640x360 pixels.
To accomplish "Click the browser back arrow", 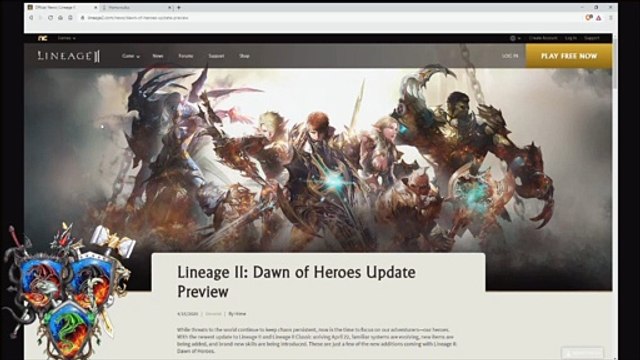I will point(31,18).
